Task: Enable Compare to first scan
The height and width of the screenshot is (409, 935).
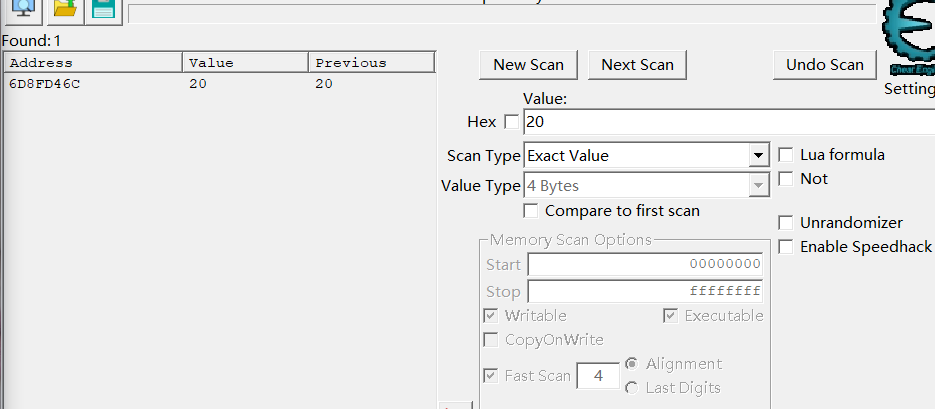Action: coord(531,211)
